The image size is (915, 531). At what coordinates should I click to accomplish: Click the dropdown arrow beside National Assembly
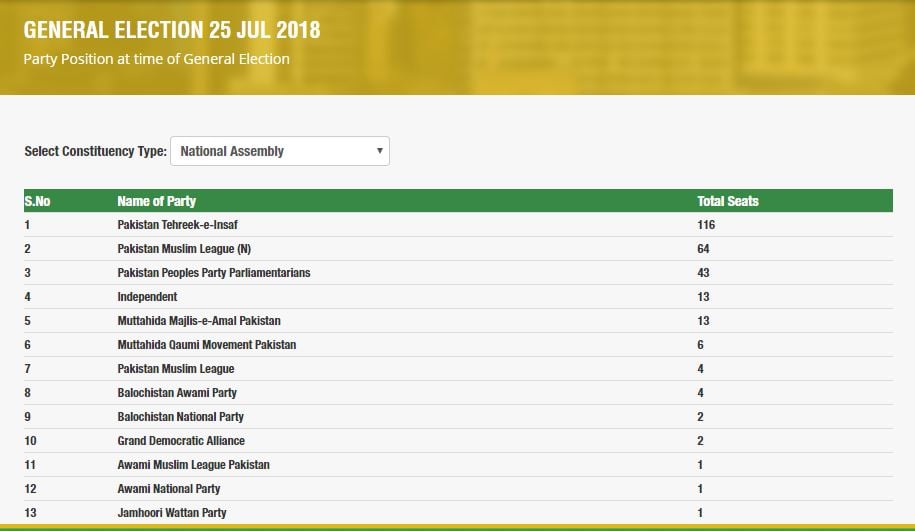point(379,151)
